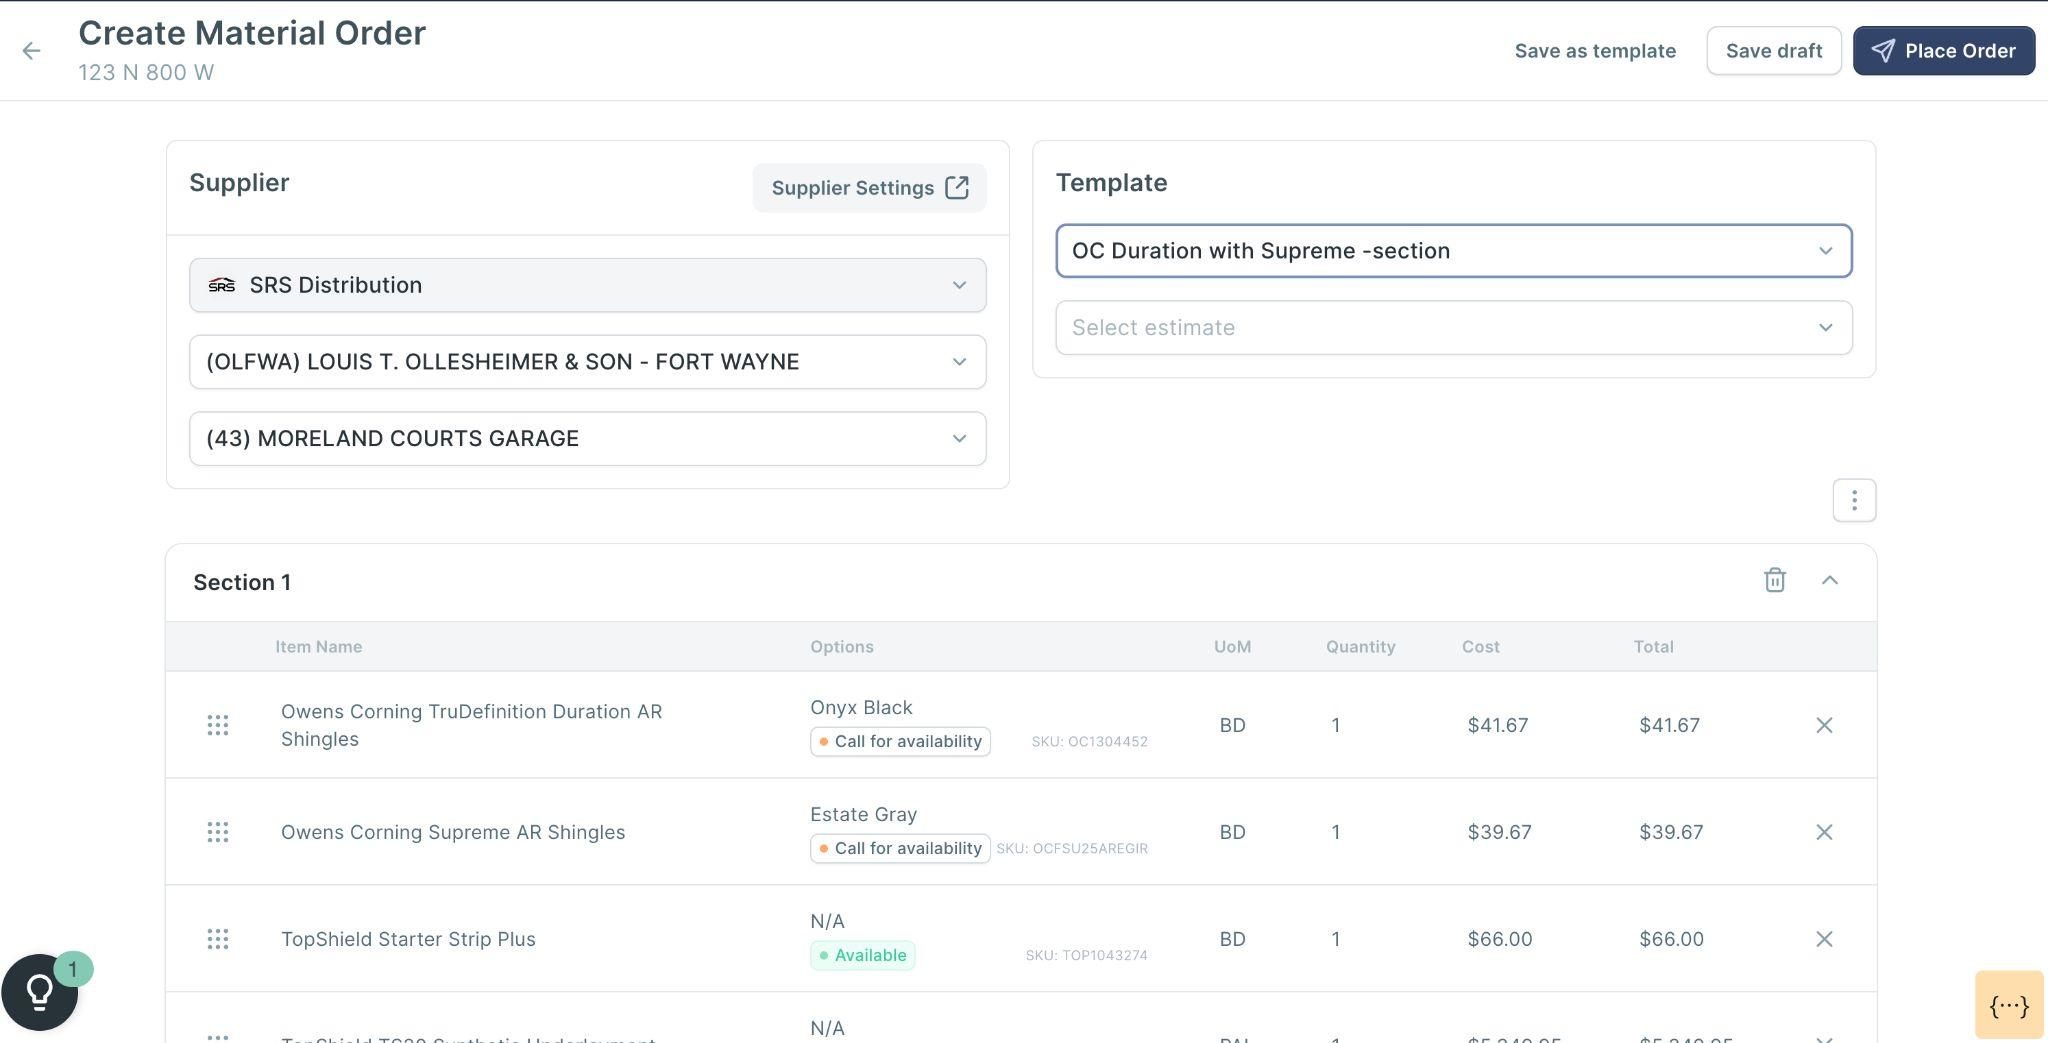Click the back arrow icon
The width and height of the screenshot is (2048, 1043).
(x=32, y=51)
